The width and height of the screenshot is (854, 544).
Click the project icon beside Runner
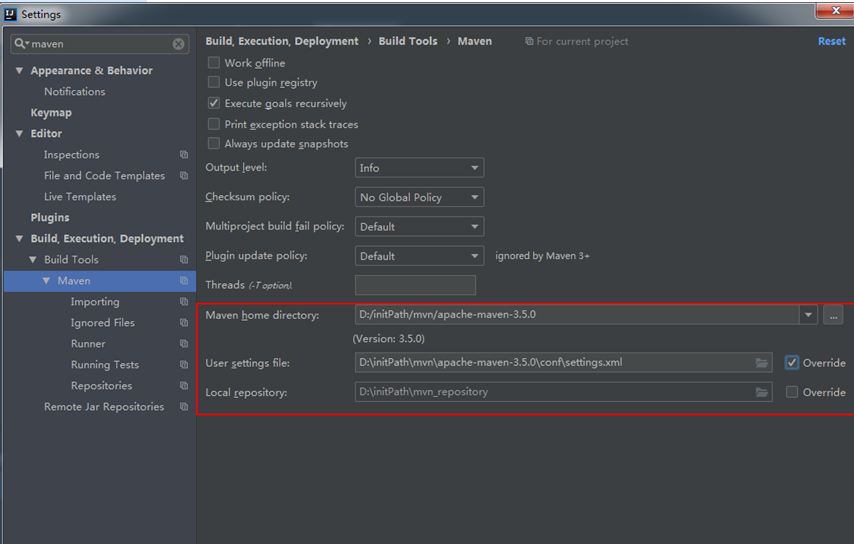(x=184, y=344)
